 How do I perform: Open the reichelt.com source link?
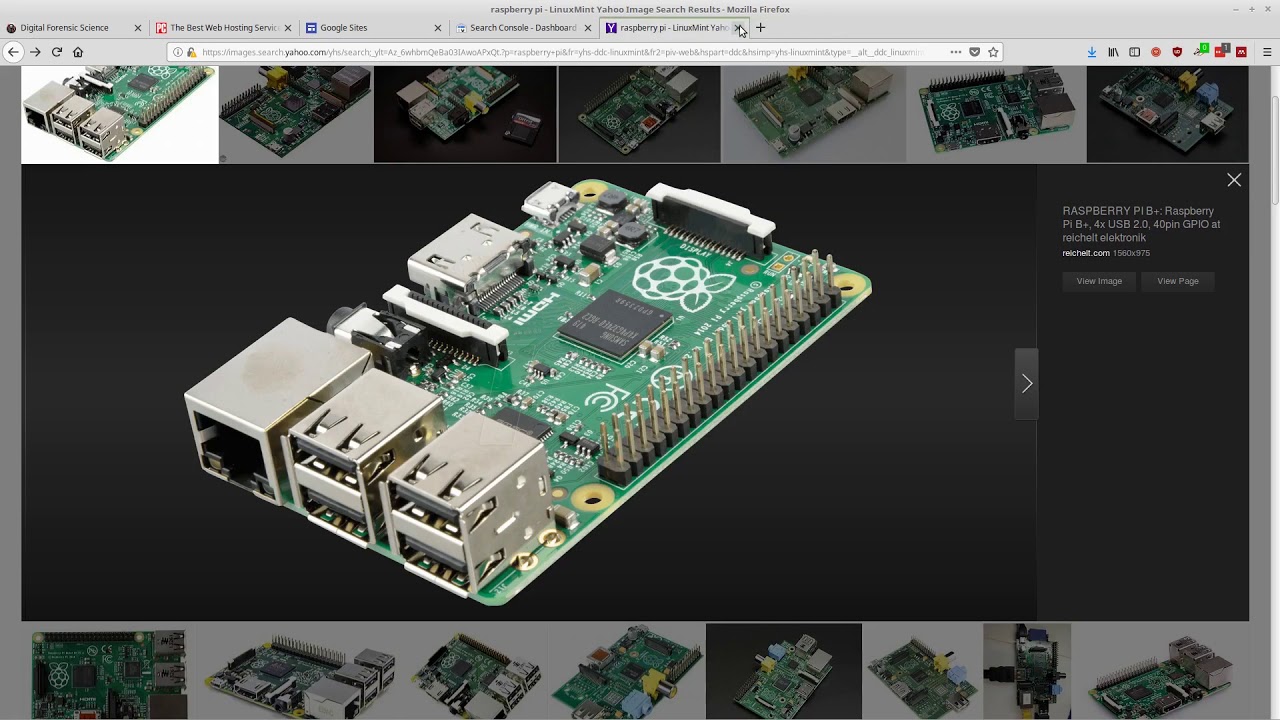[x=1086, y=253]
